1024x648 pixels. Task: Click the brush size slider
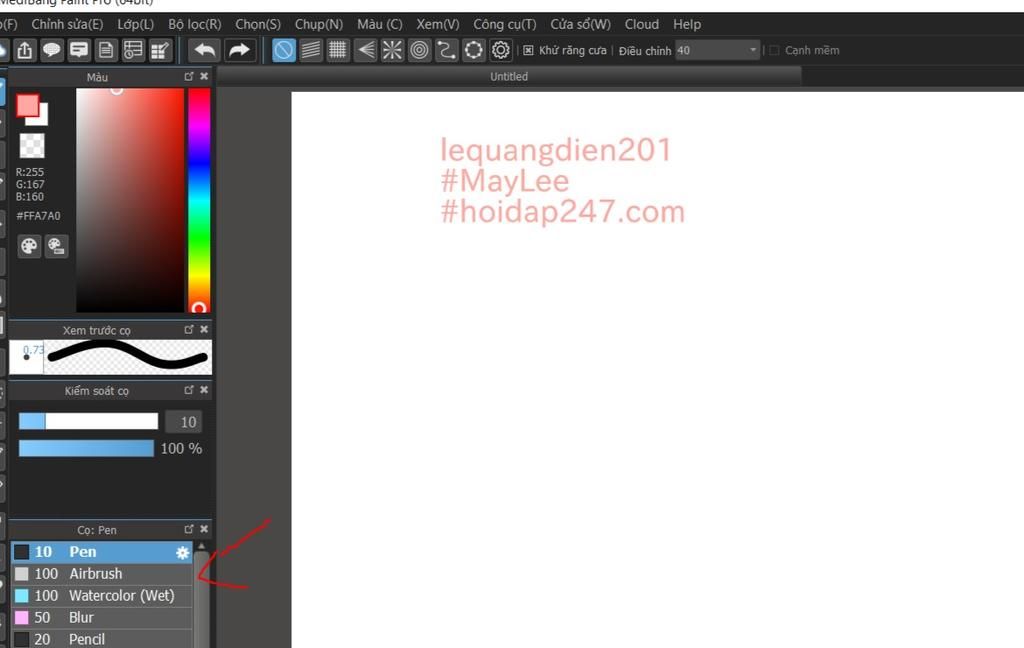pyautogui.click(x=88, y=421)
